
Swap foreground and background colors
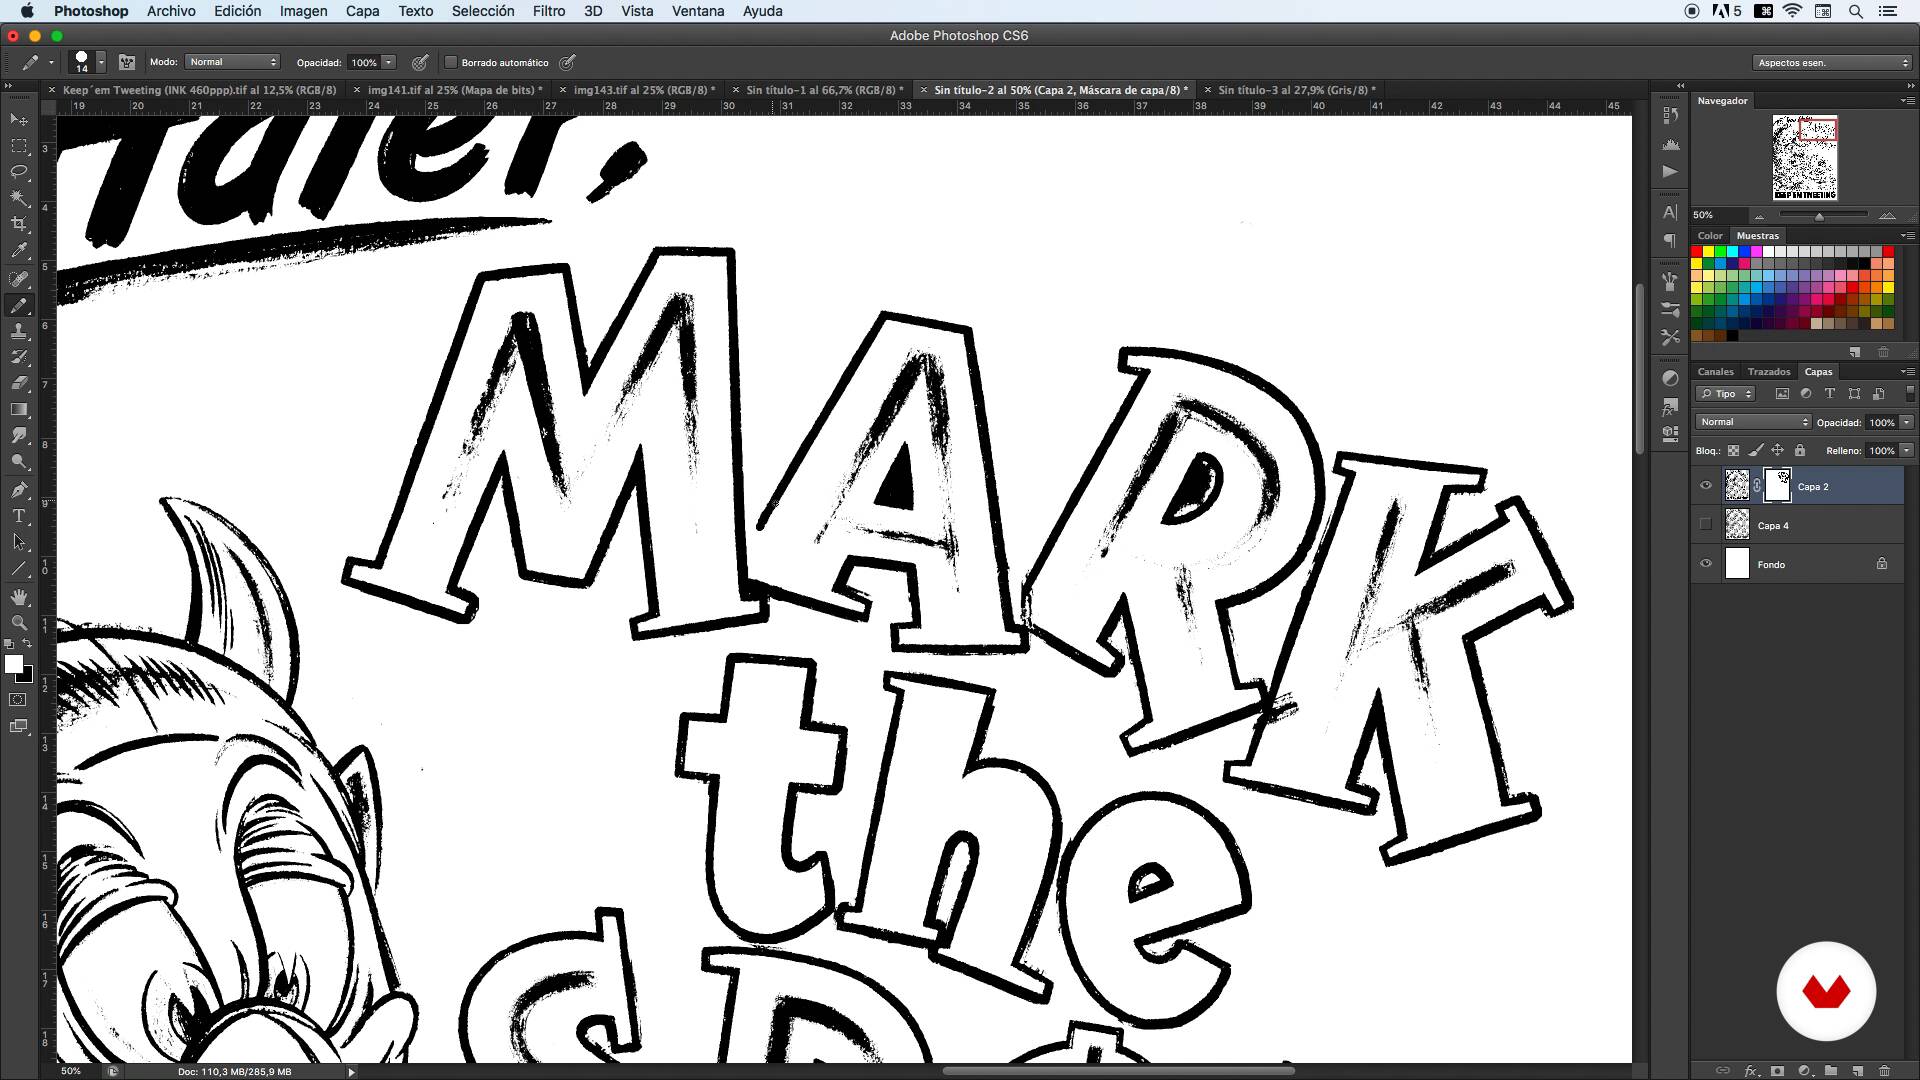coord(28,644)
